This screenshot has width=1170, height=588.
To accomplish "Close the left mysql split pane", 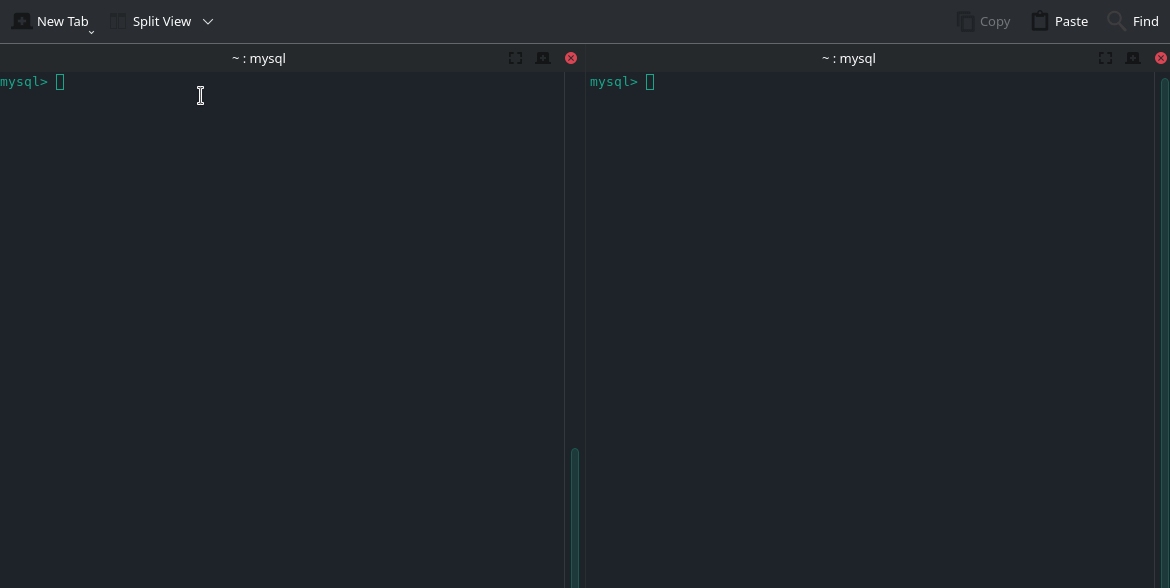I will [571, 58].
